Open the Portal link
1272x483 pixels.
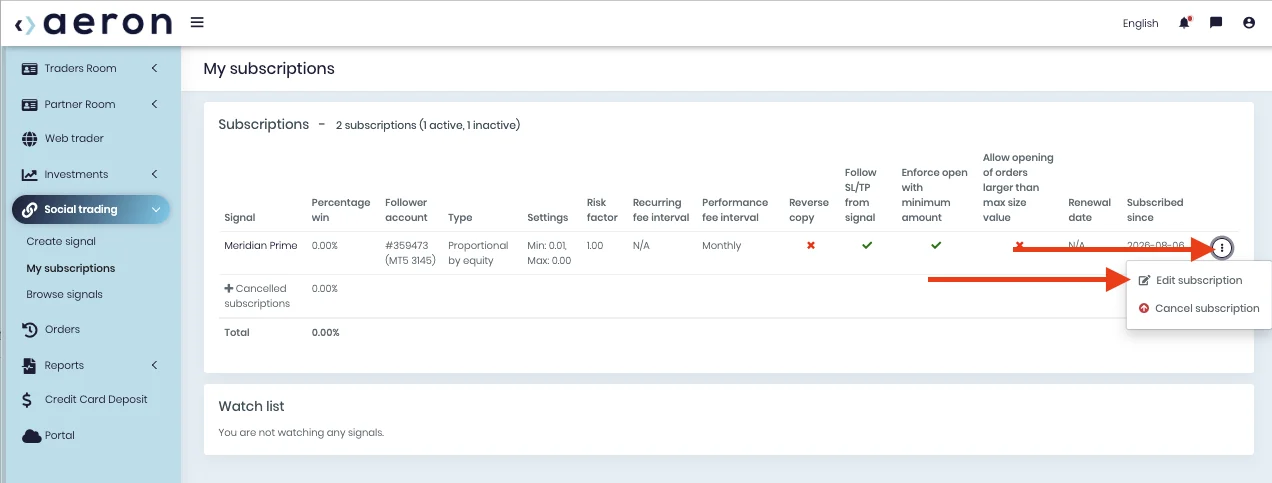(59, 435)
